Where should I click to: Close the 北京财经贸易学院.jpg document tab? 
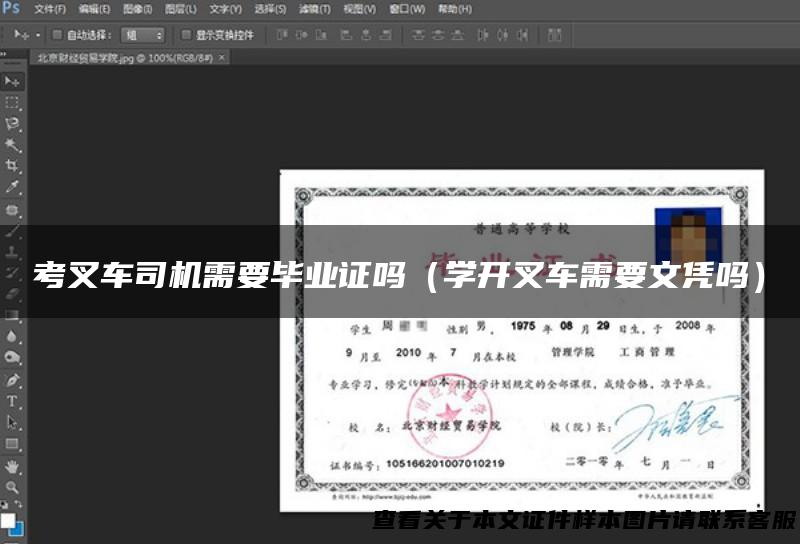click(x=222, y=58)
